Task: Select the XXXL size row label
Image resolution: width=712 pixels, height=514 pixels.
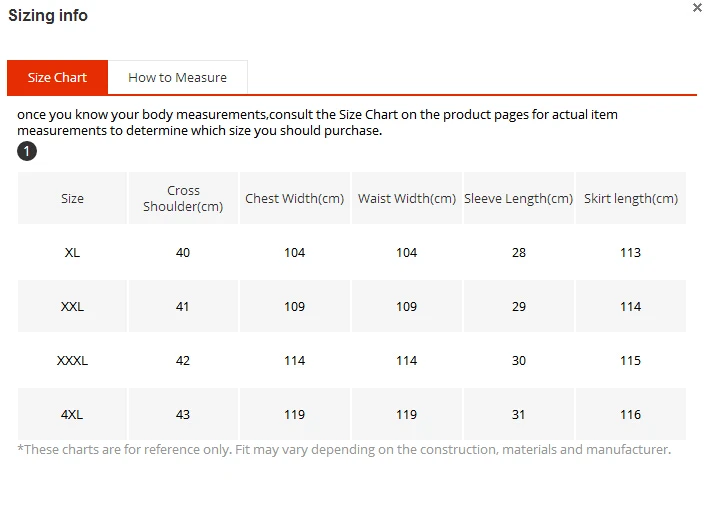Action: pos(72,361)
